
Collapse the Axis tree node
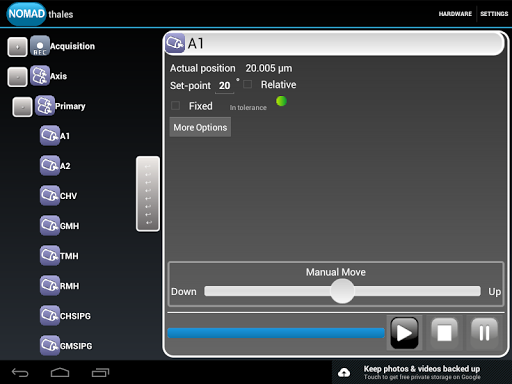[x=17, y=77]
